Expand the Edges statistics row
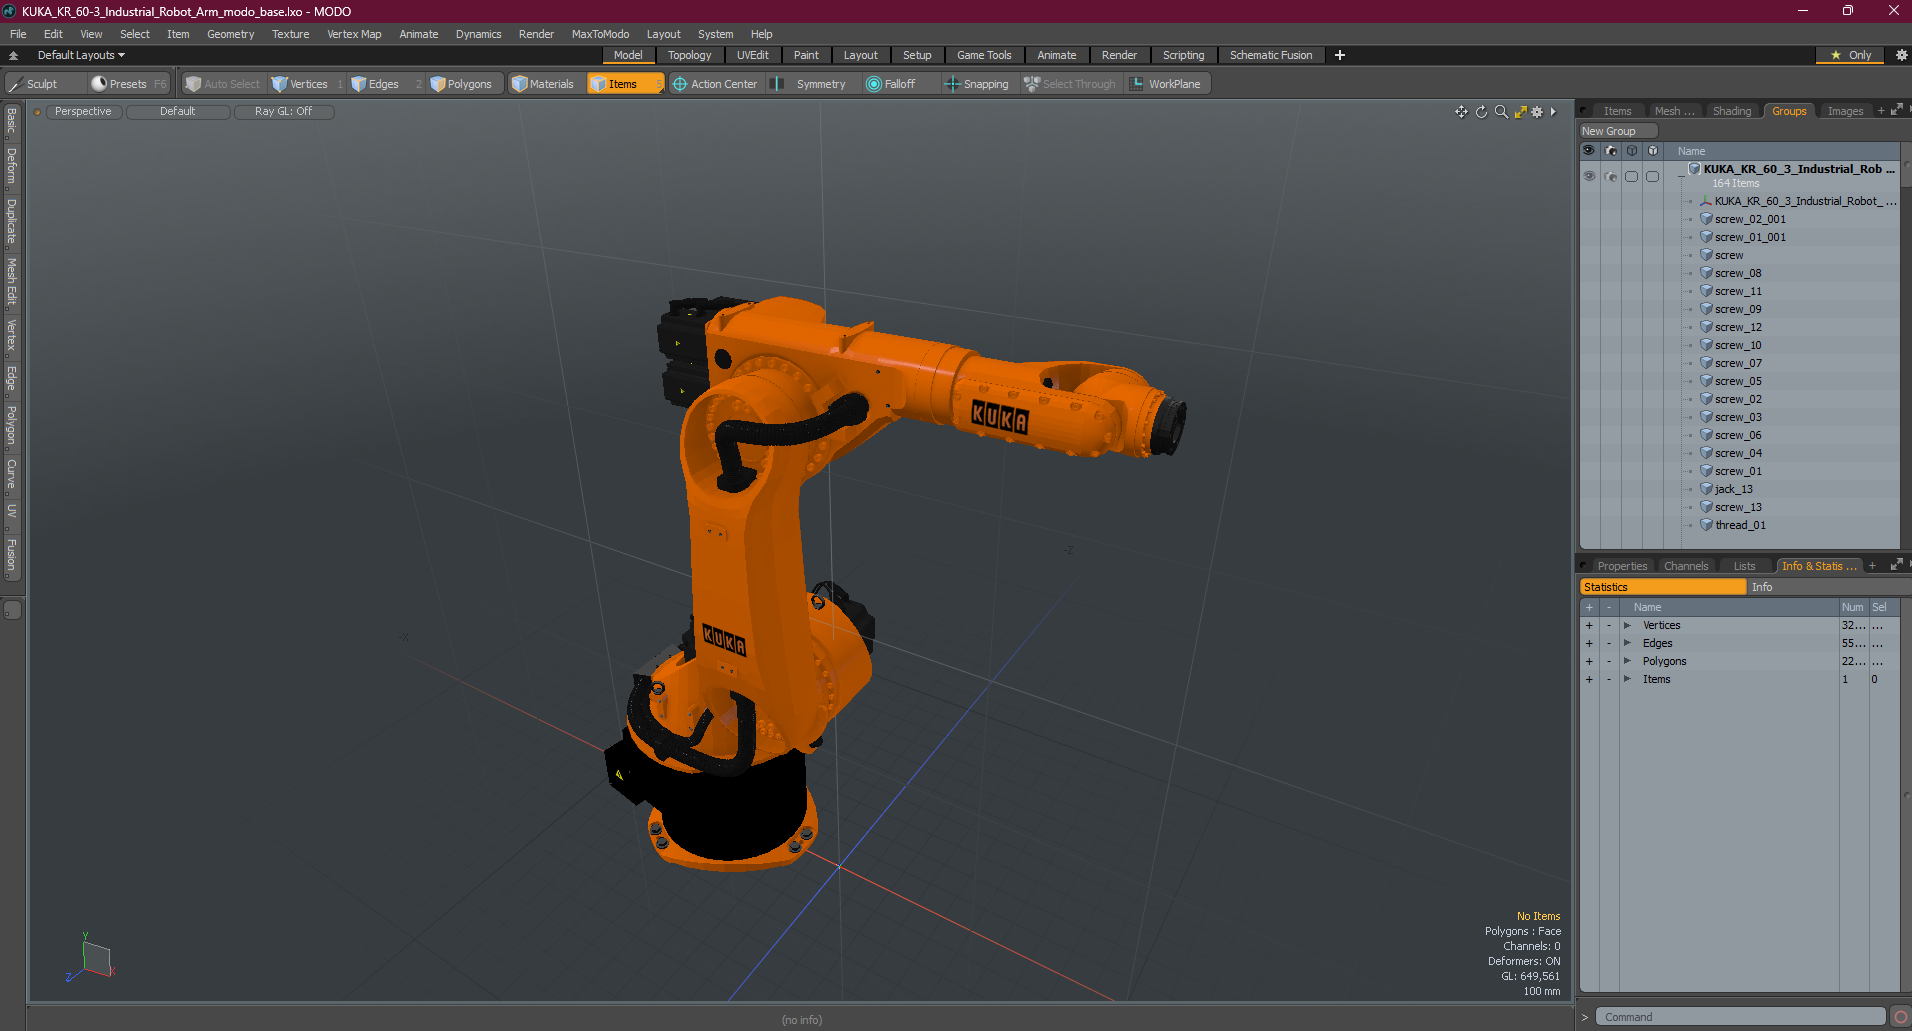1912x1031 pixels. pyautogui.click(x=1627, y=643)
